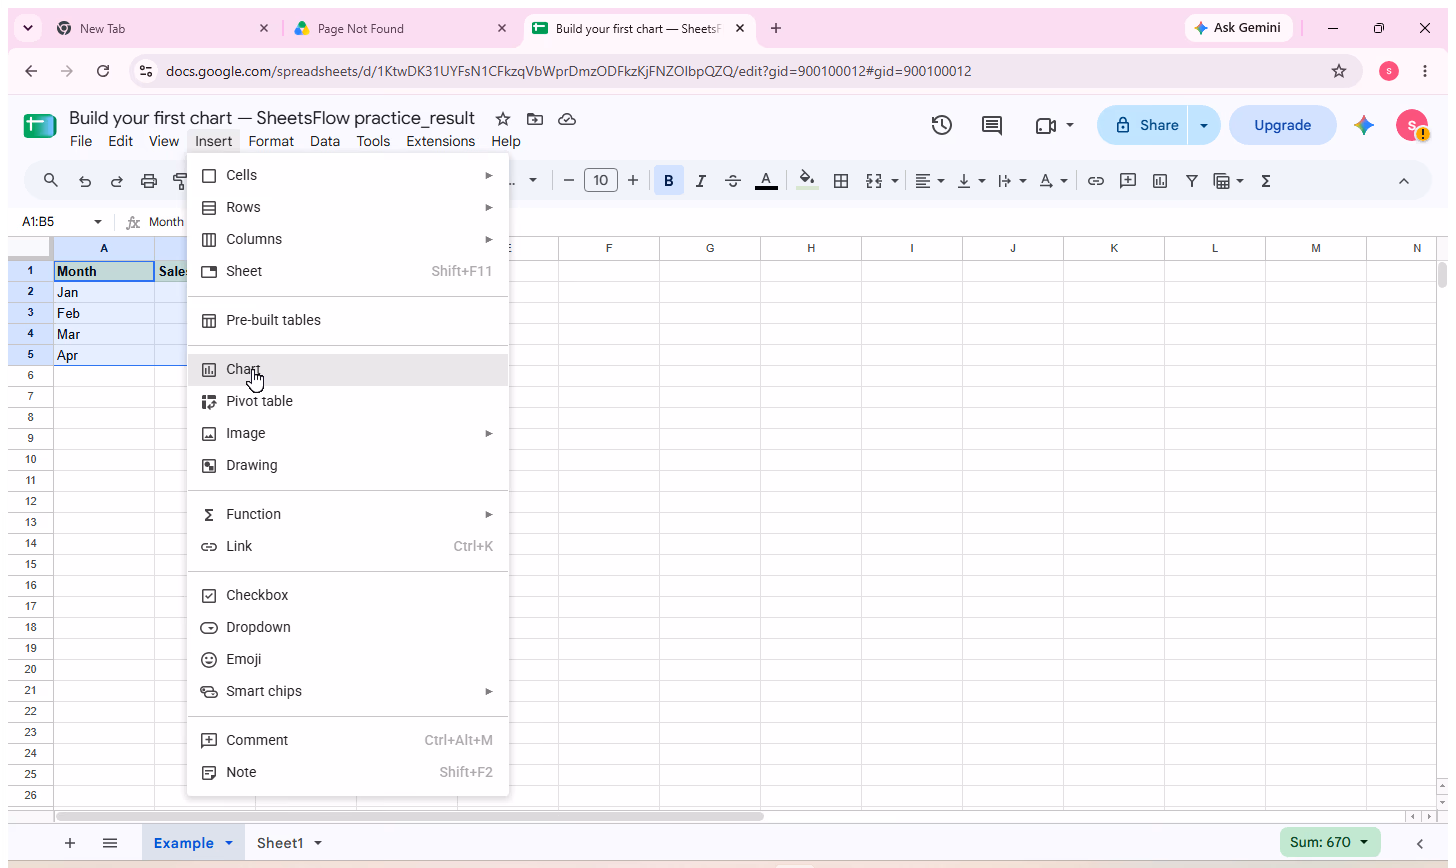Click the merge cells icon
This screenshot has height=868, width=1456.
coord(874,181)
